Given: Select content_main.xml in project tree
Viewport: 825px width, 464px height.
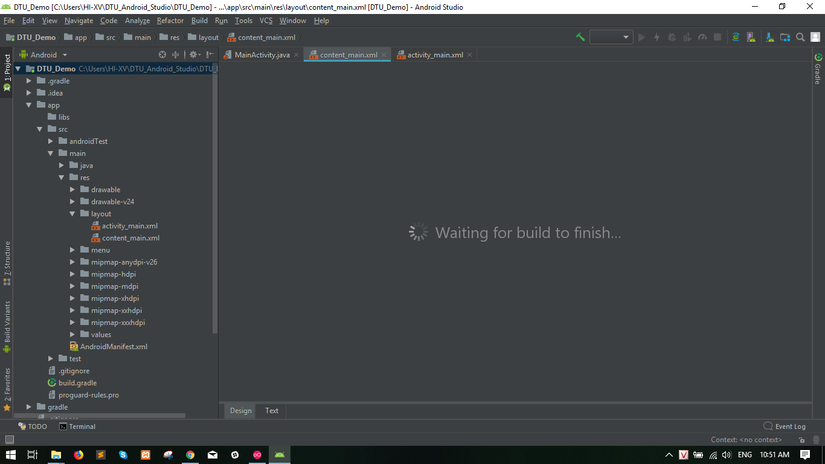Looking at the screenshot, I should [x=125, y=238].
